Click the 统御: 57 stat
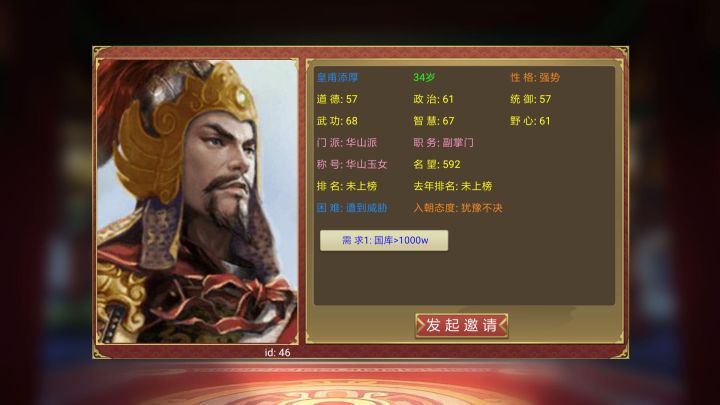720x405 pixels. coord(531,99)
